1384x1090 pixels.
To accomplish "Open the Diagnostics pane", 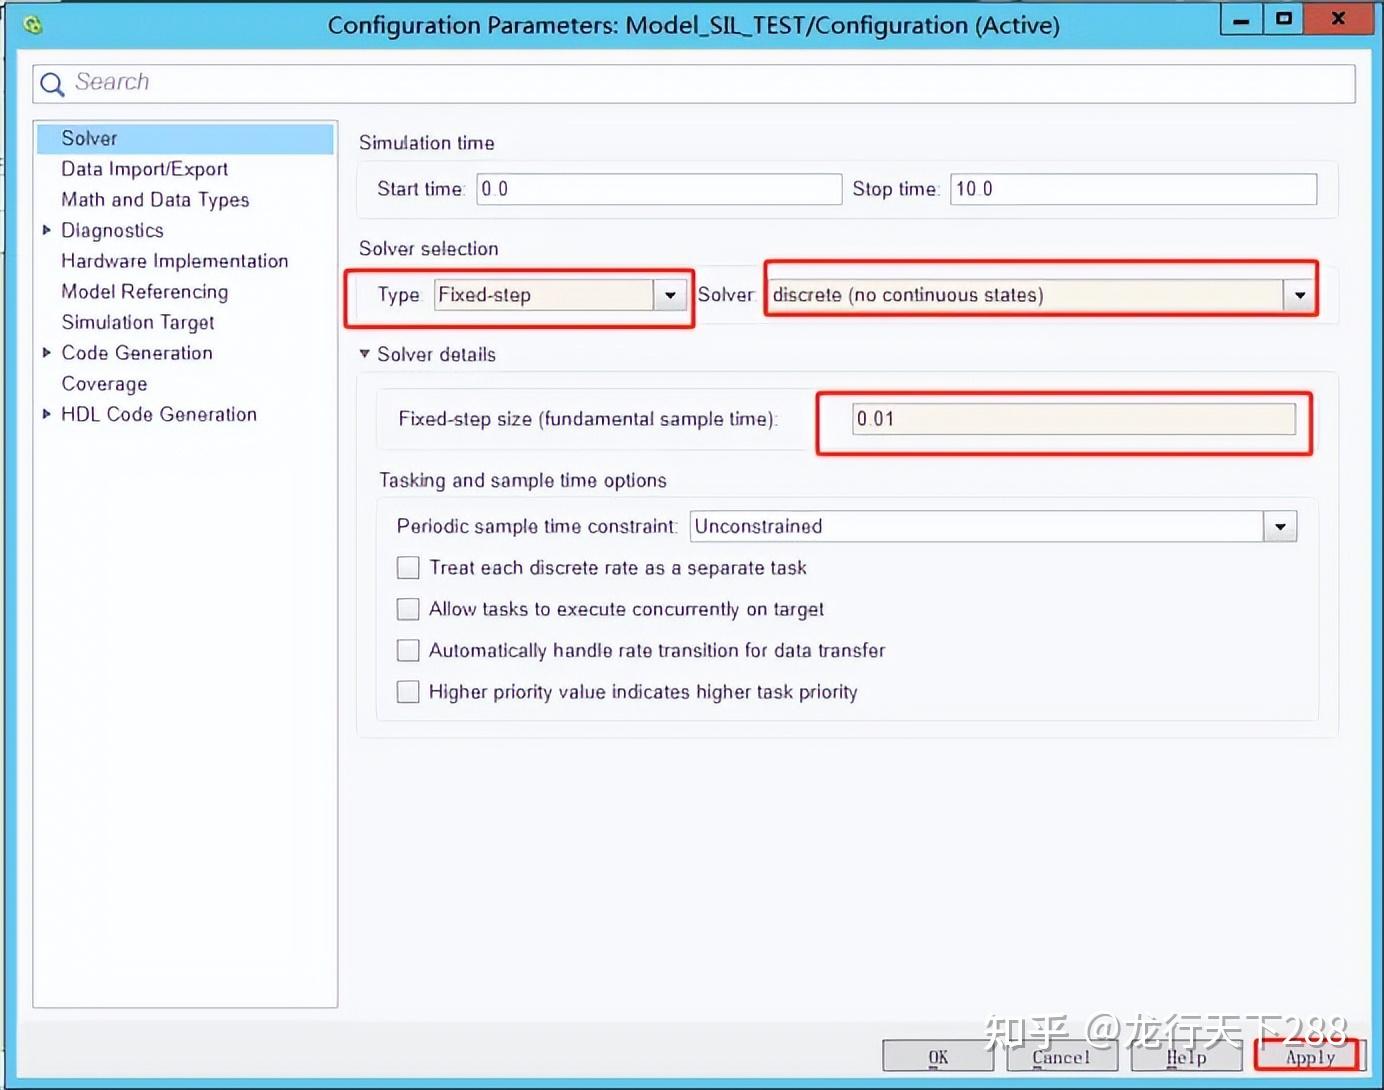I will click(x=112, y=231).
